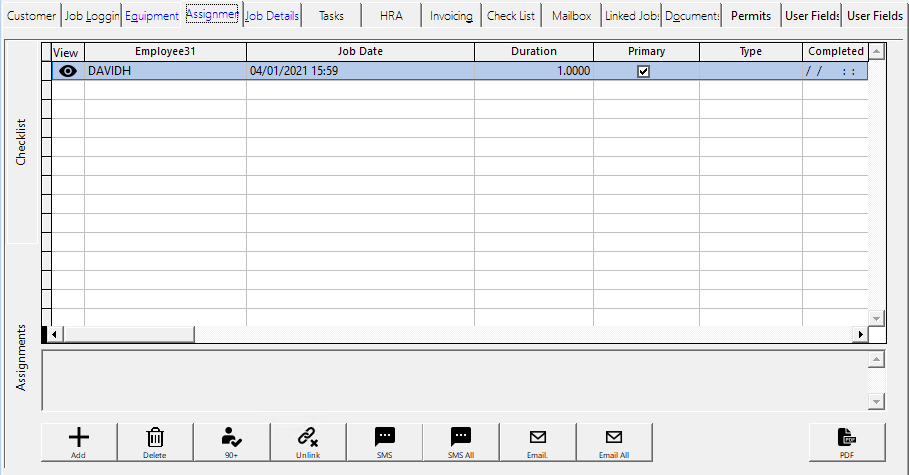Click the Email envelope icon
This screenshot has height=475, width=909.
click(538, 437)
